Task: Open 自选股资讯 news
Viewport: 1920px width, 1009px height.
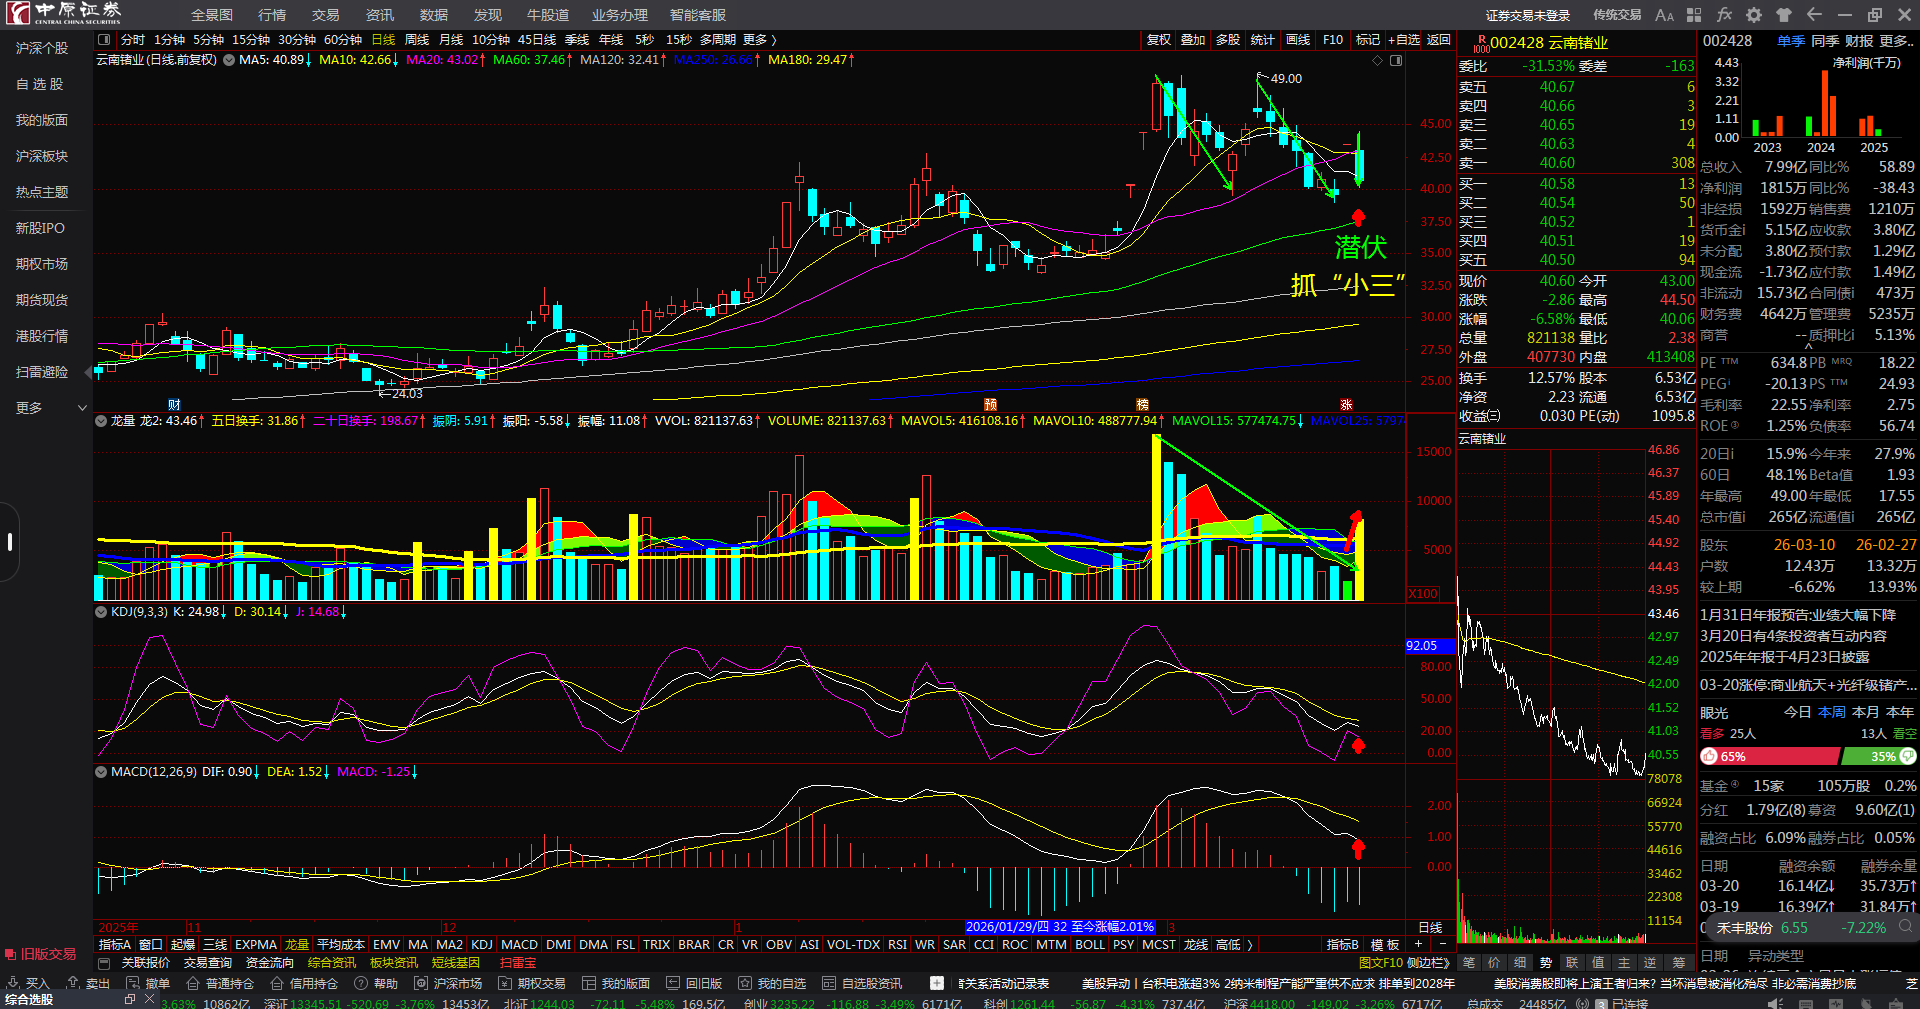Action: tap(863, 983)
